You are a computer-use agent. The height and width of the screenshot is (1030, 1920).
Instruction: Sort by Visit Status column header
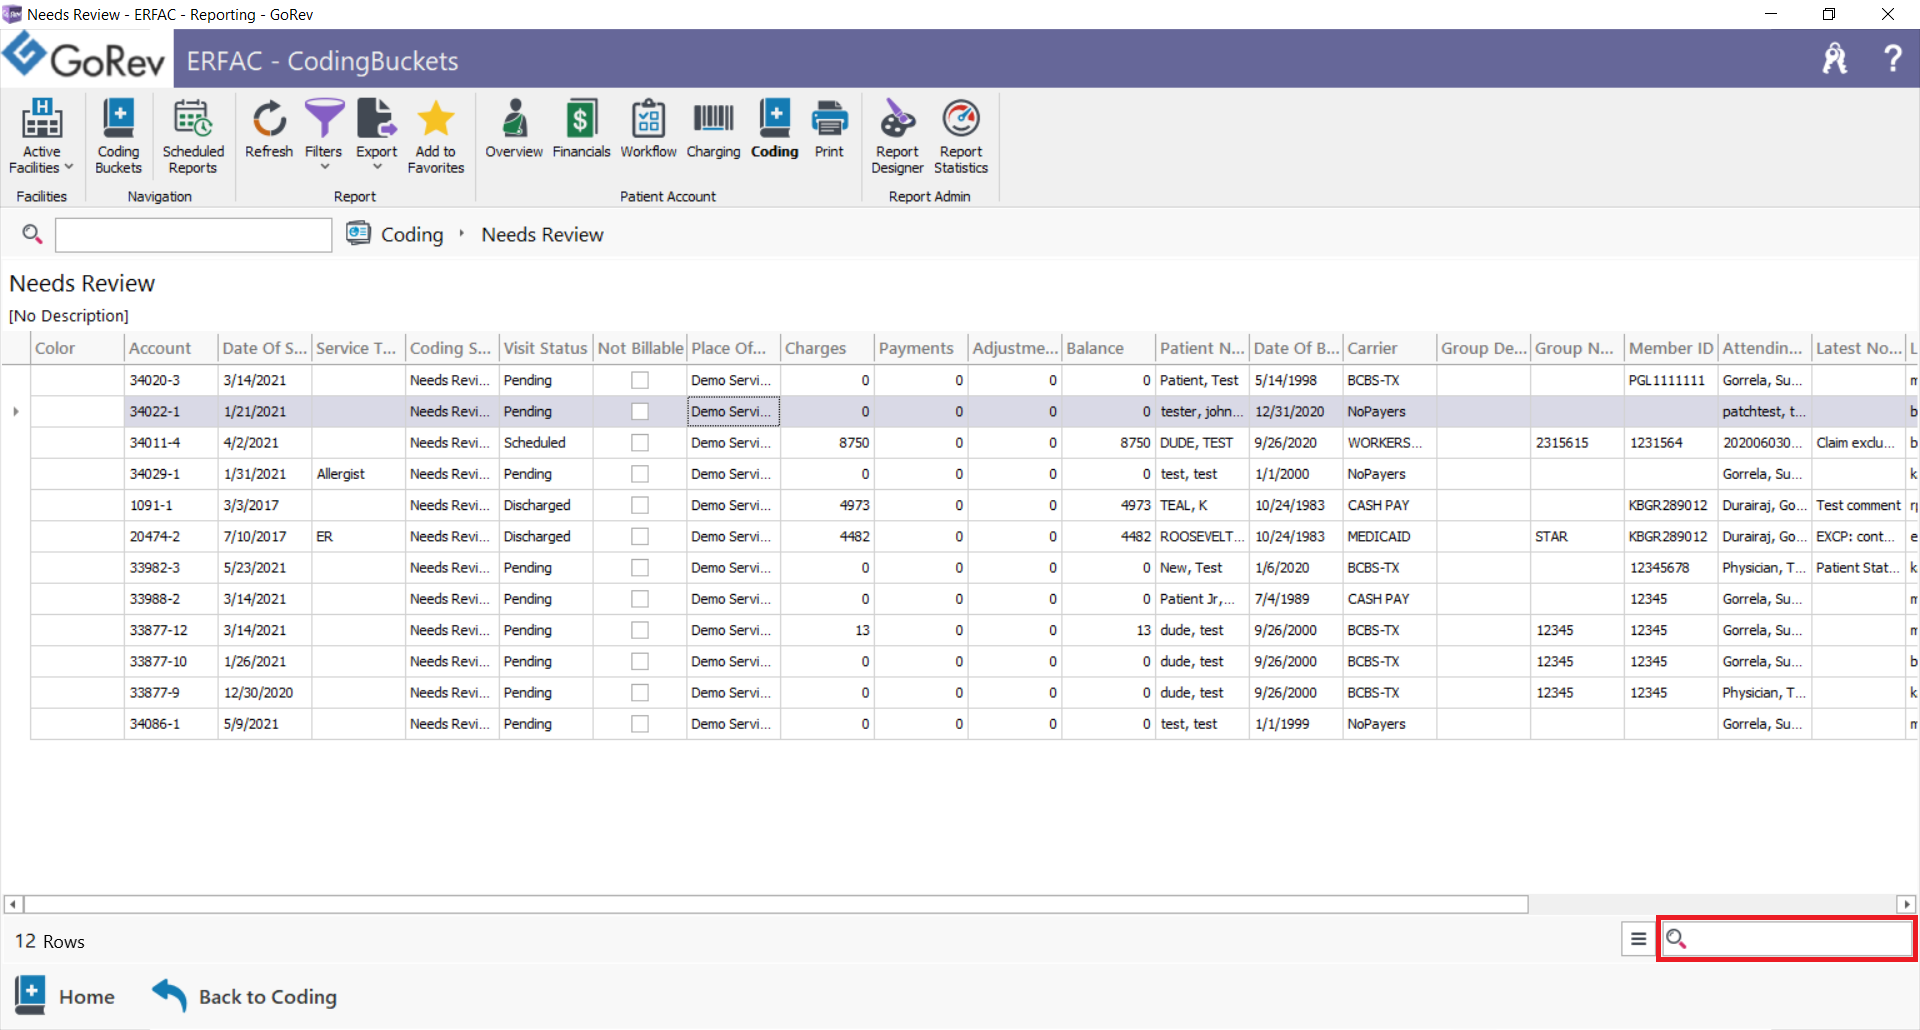[x=546, y=348]
